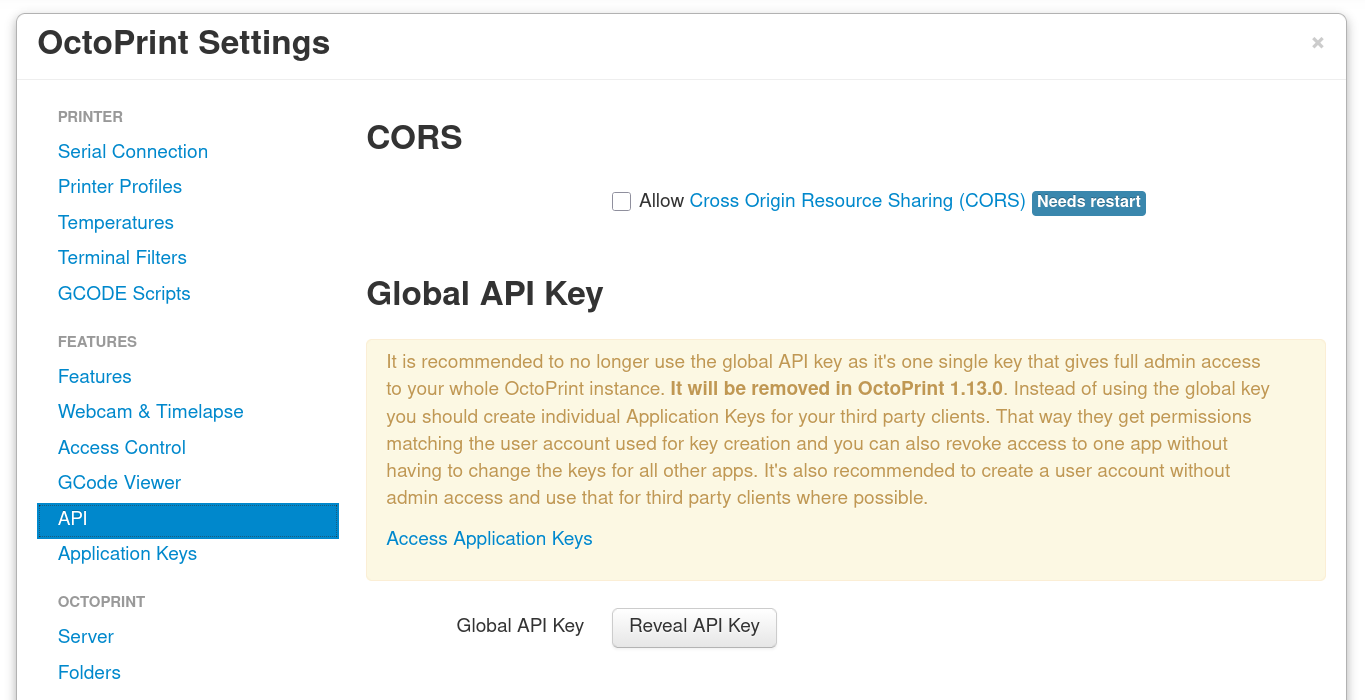Click the Needs restart badge
This screenshot has width=1365, height=700.
click(x=1088, y=202)
